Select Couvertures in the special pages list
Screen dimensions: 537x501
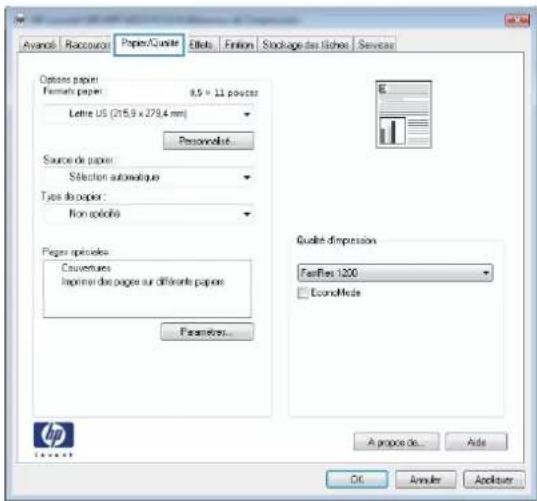point(86,268)
